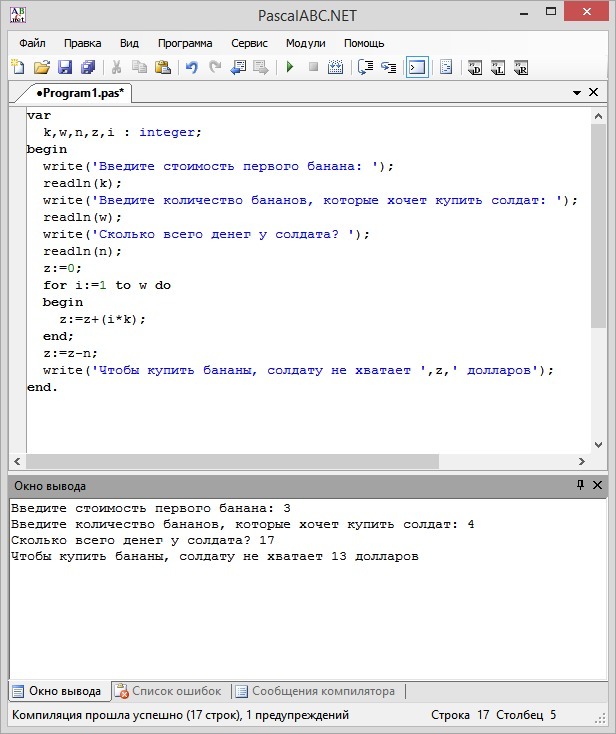
Task: Click output line 'Сколько всего денег у солдата? 17'
Action: (x=143, y=540)
